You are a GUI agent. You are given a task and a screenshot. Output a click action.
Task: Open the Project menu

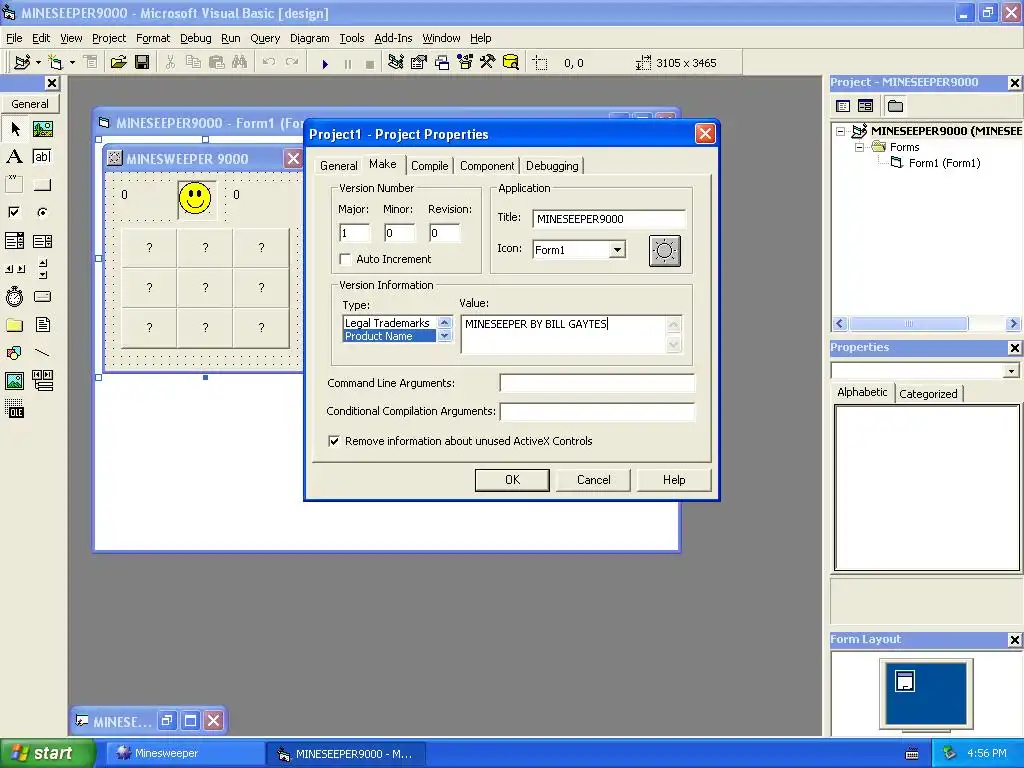[x=108, y=38]
